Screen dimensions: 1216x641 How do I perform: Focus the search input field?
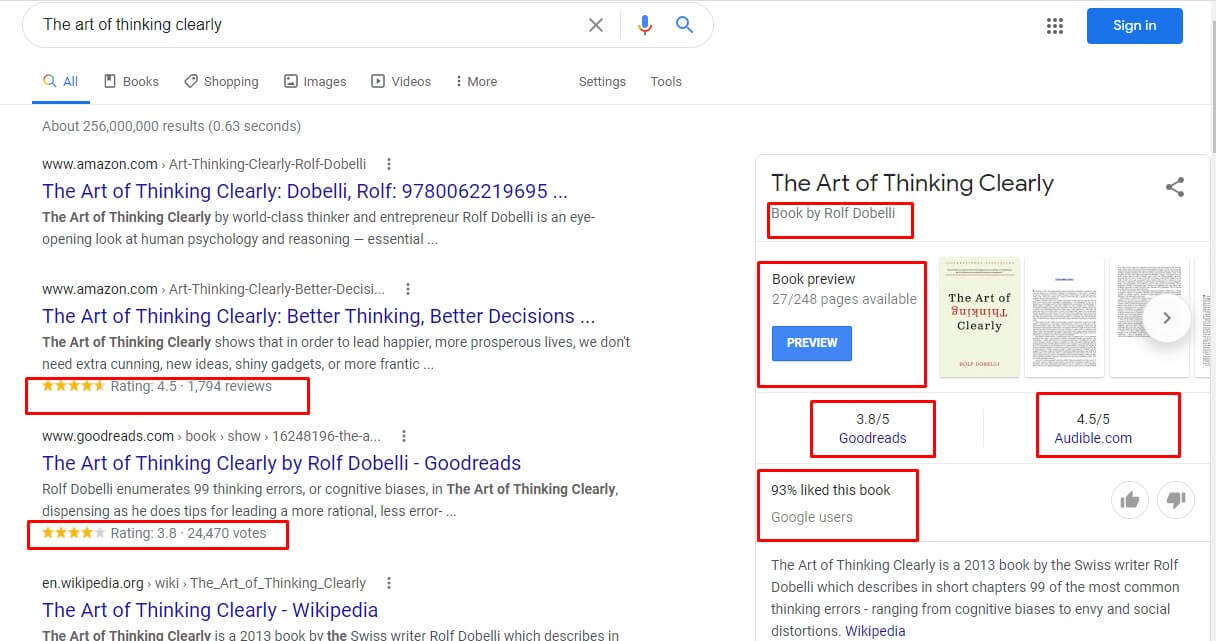(x=300, y=25)
